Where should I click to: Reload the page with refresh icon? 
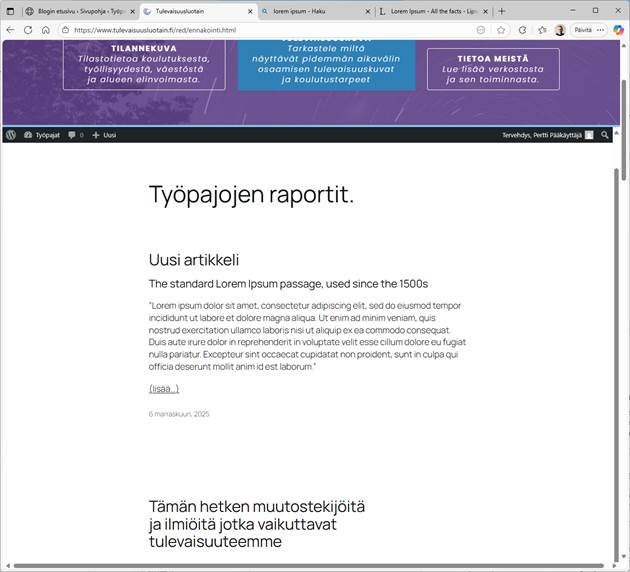(x=28, y=30)
